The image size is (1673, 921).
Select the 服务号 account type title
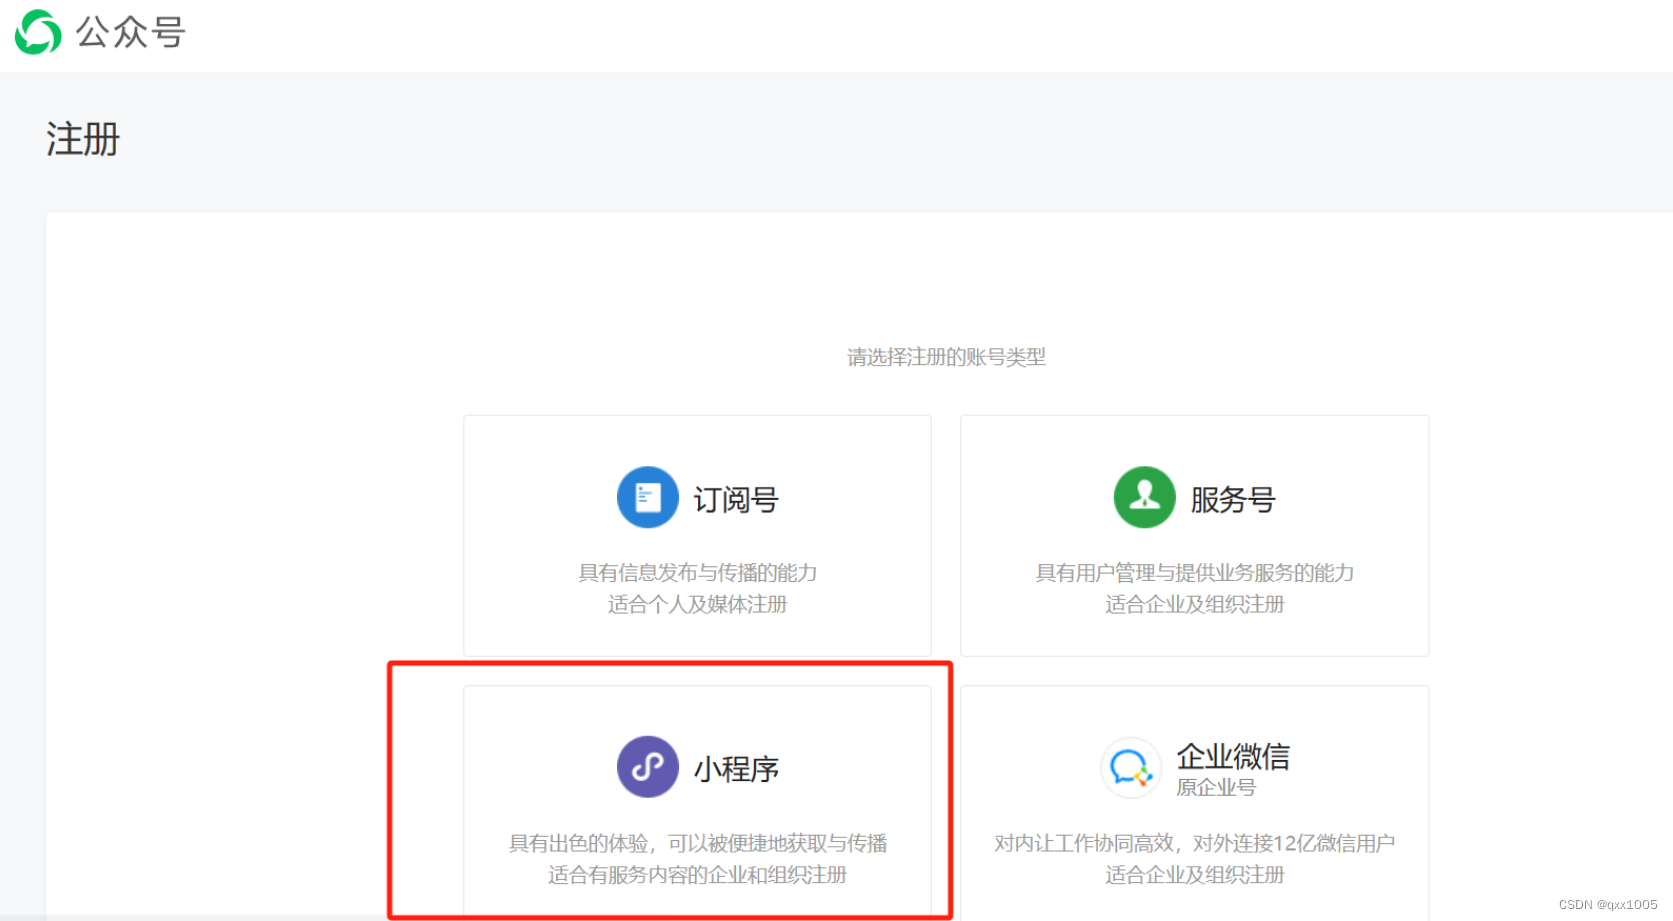(x=1233, y=499)
